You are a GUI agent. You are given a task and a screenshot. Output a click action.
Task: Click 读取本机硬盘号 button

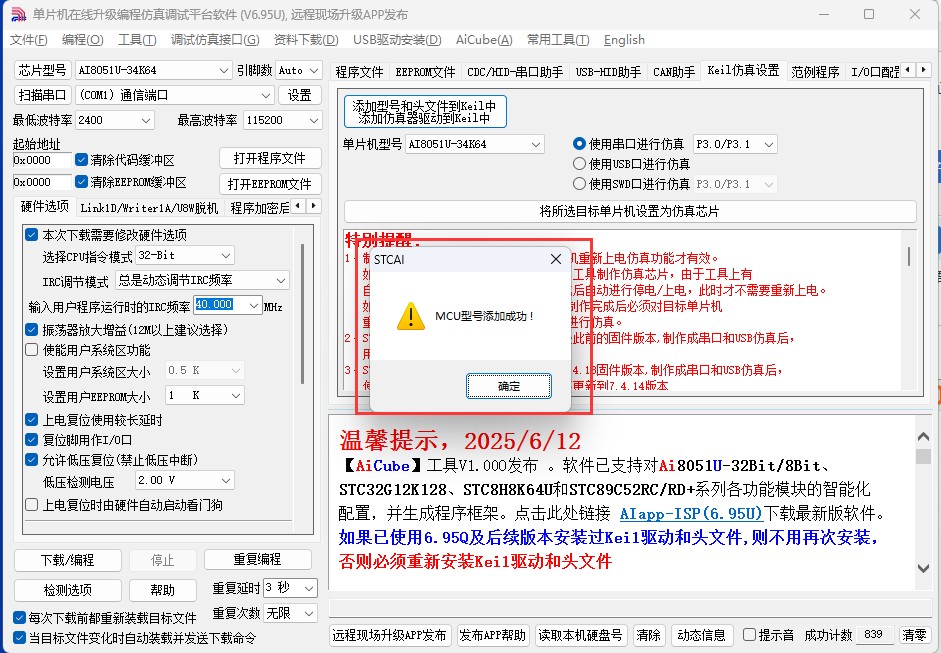[580, 635]
